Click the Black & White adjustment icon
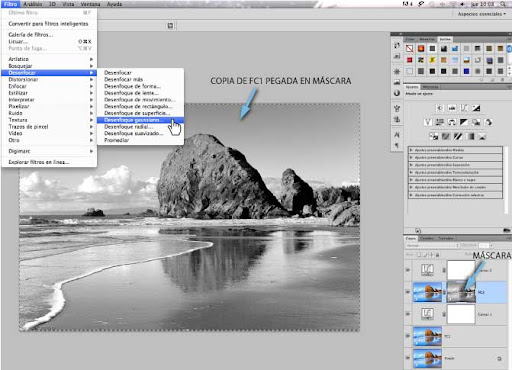The height and width of the screenshot is (370, 512). (x=464, y=122)
